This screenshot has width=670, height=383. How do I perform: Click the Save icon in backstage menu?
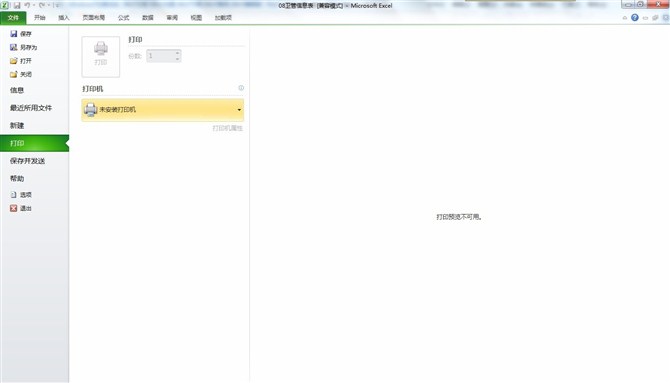[14, 34]
